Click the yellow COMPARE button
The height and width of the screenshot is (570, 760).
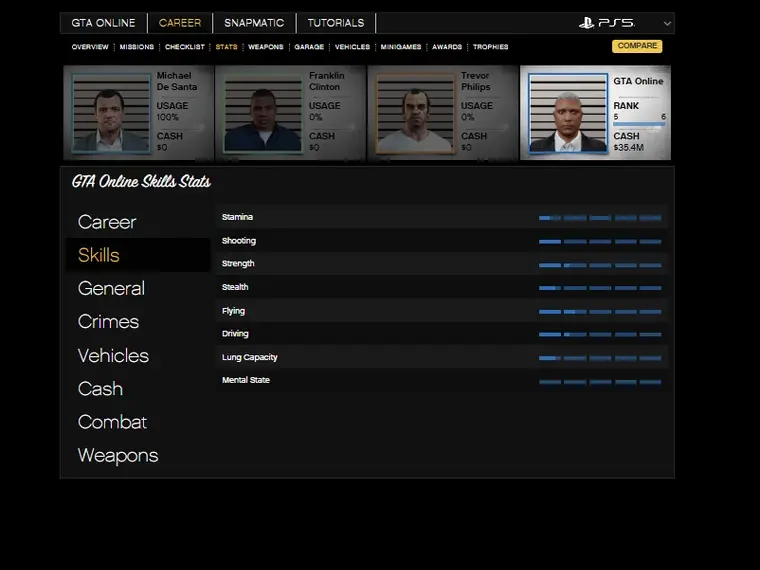coord(637,46)
